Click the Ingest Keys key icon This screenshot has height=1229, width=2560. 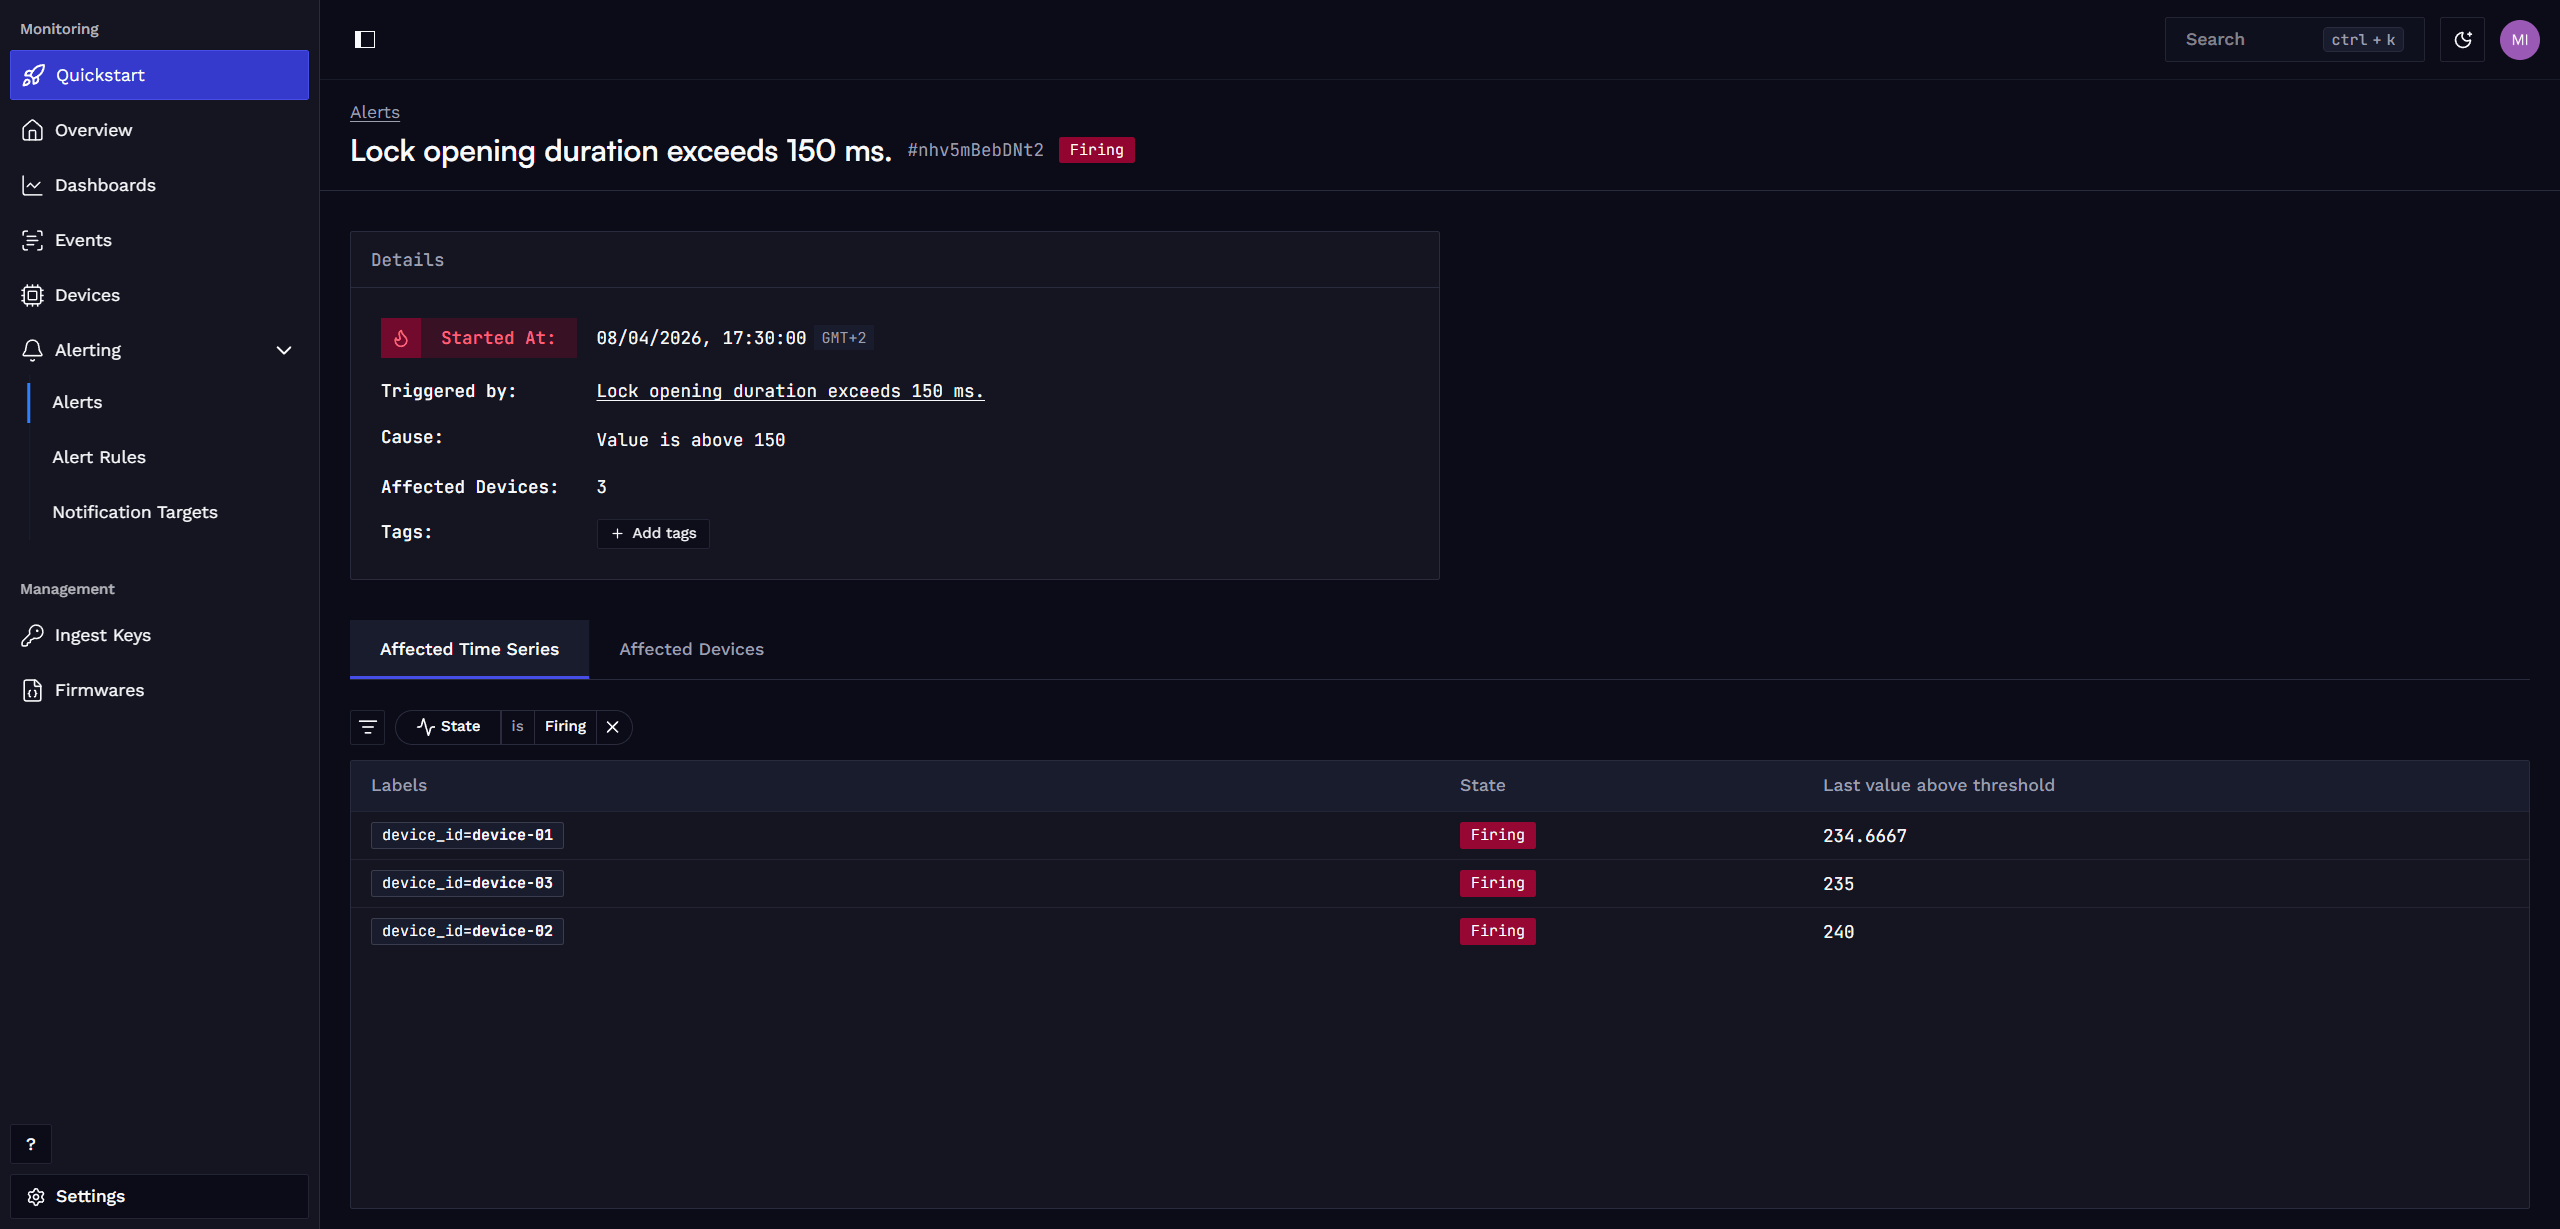[33, 635]
